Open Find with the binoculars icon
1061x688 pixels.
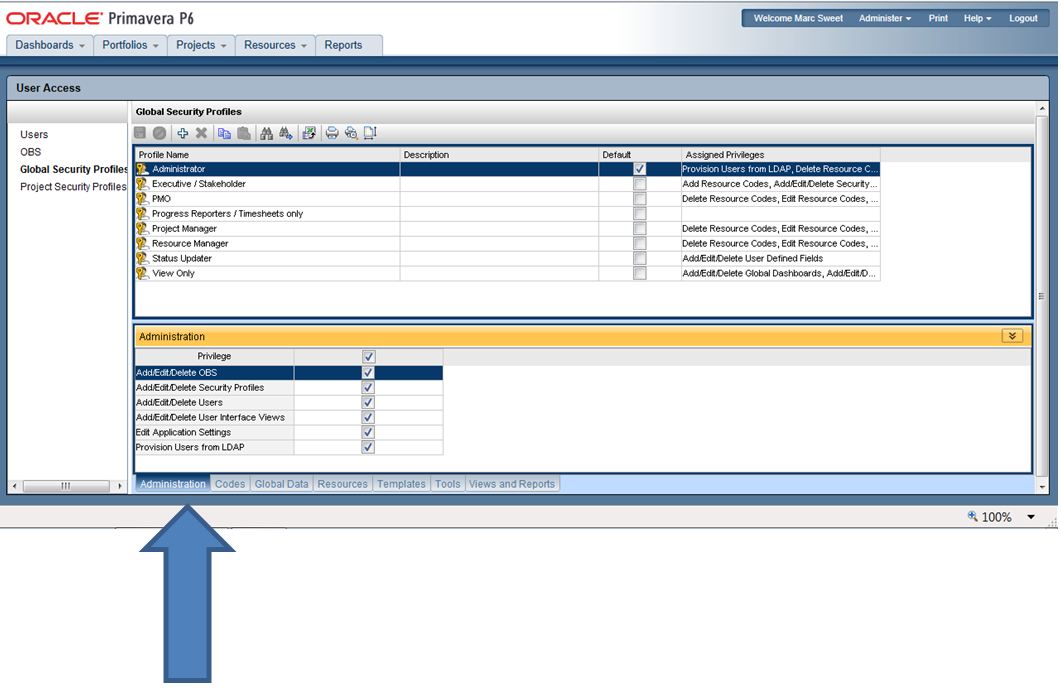tap(267, 133)
